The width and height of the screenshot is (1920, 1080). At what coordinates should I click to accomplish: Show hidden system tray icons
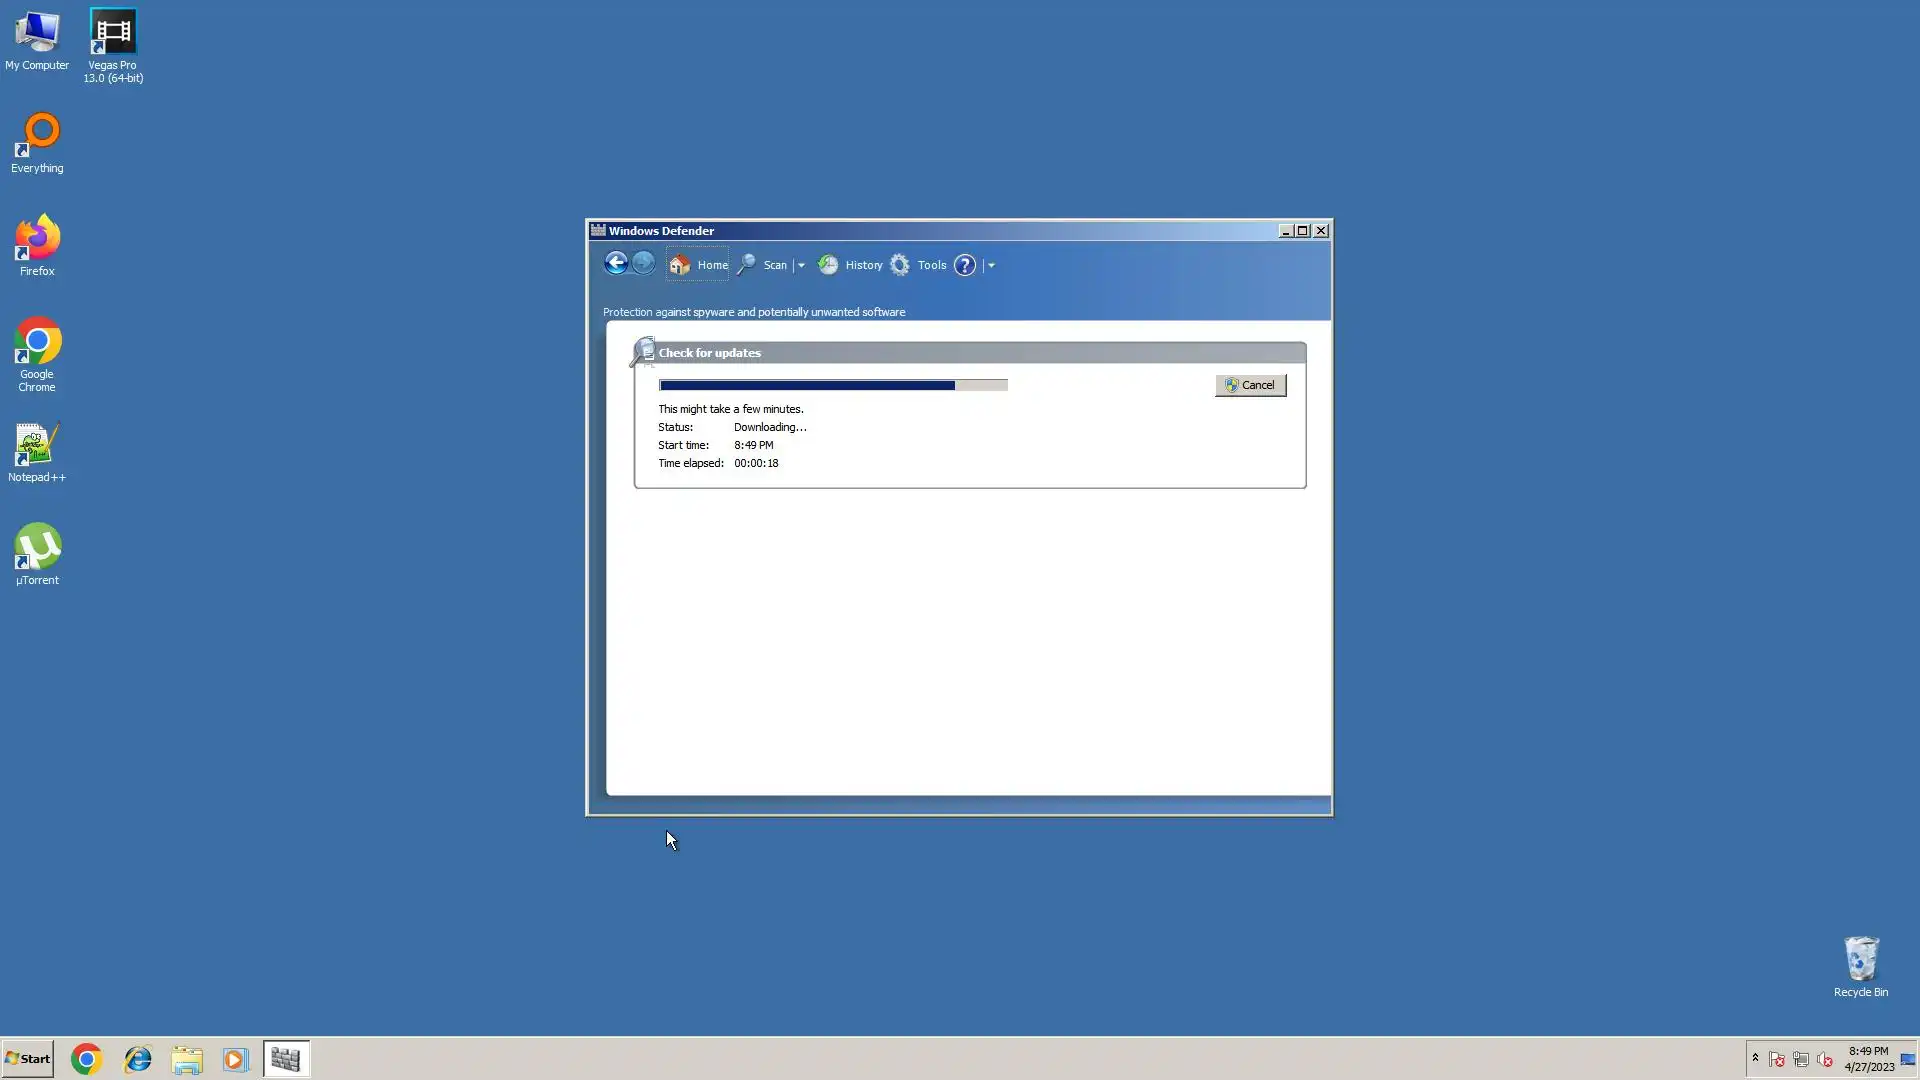1755,1058
